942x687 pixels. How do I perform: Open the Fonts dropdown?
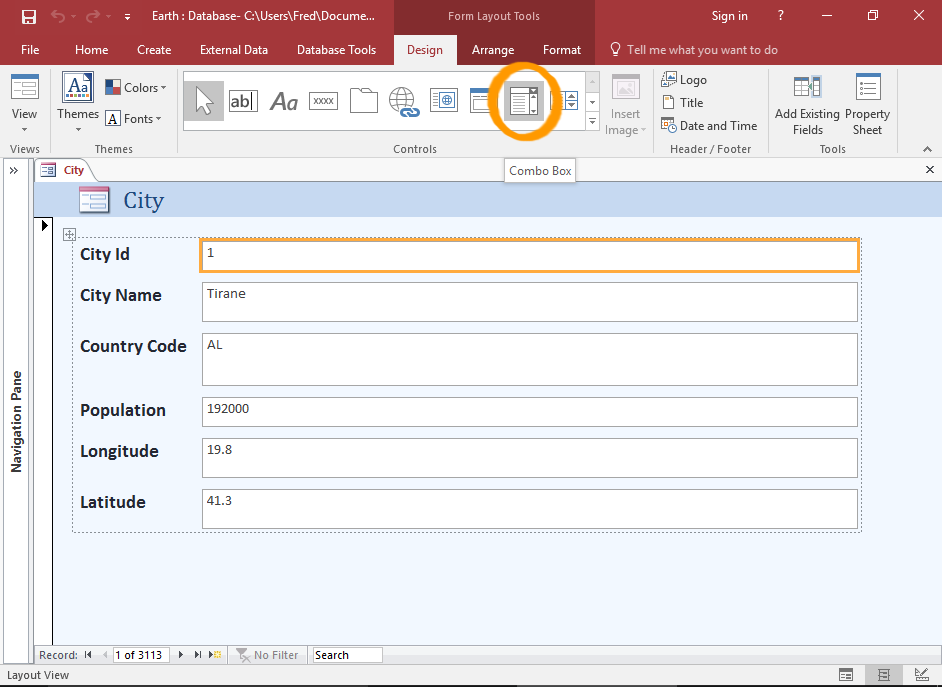[136, 118]
